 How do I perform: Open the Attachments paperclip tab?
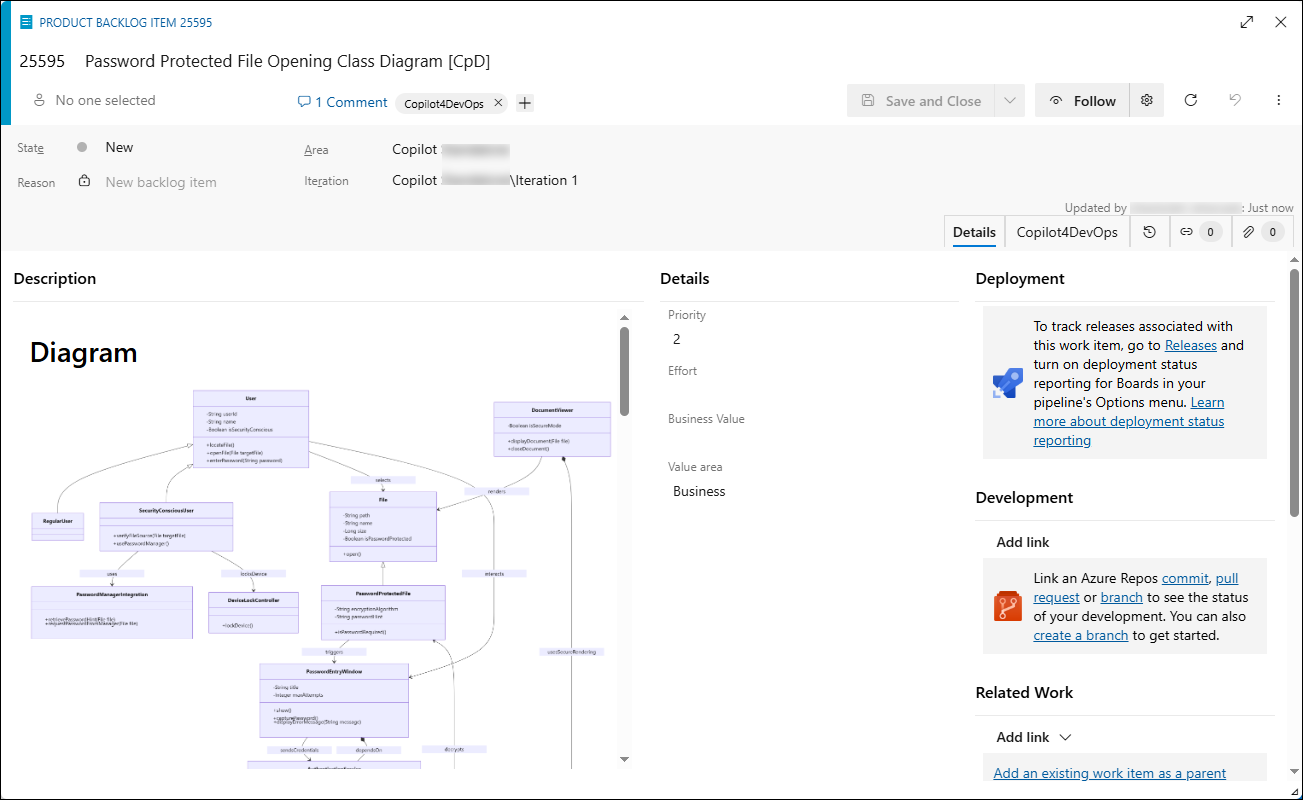[1262, 232]
